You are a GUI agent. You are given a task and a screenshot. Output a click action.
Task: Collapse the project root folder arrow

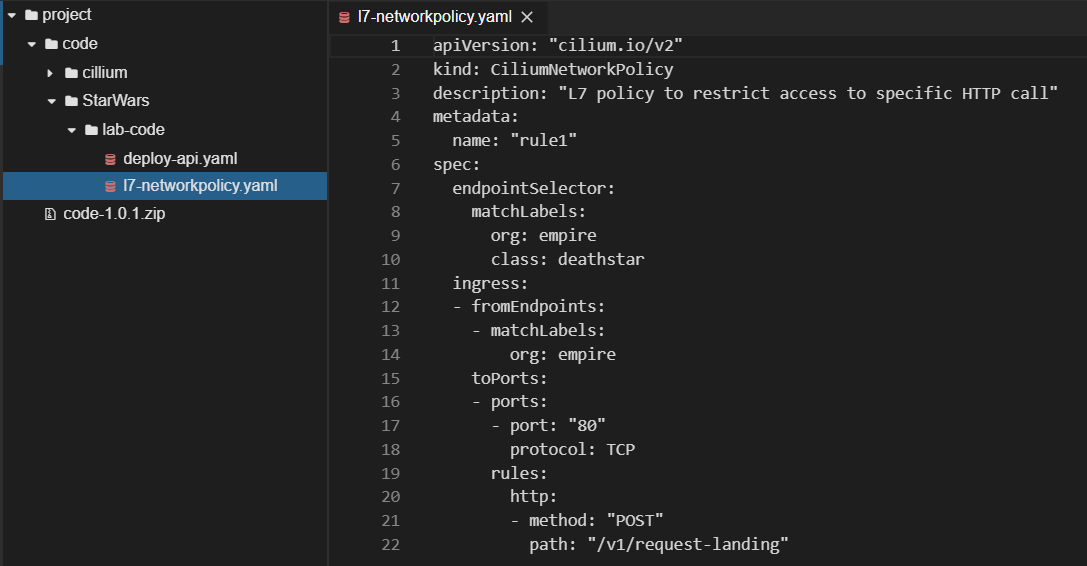pyautogui.click(x=11, y=15)
